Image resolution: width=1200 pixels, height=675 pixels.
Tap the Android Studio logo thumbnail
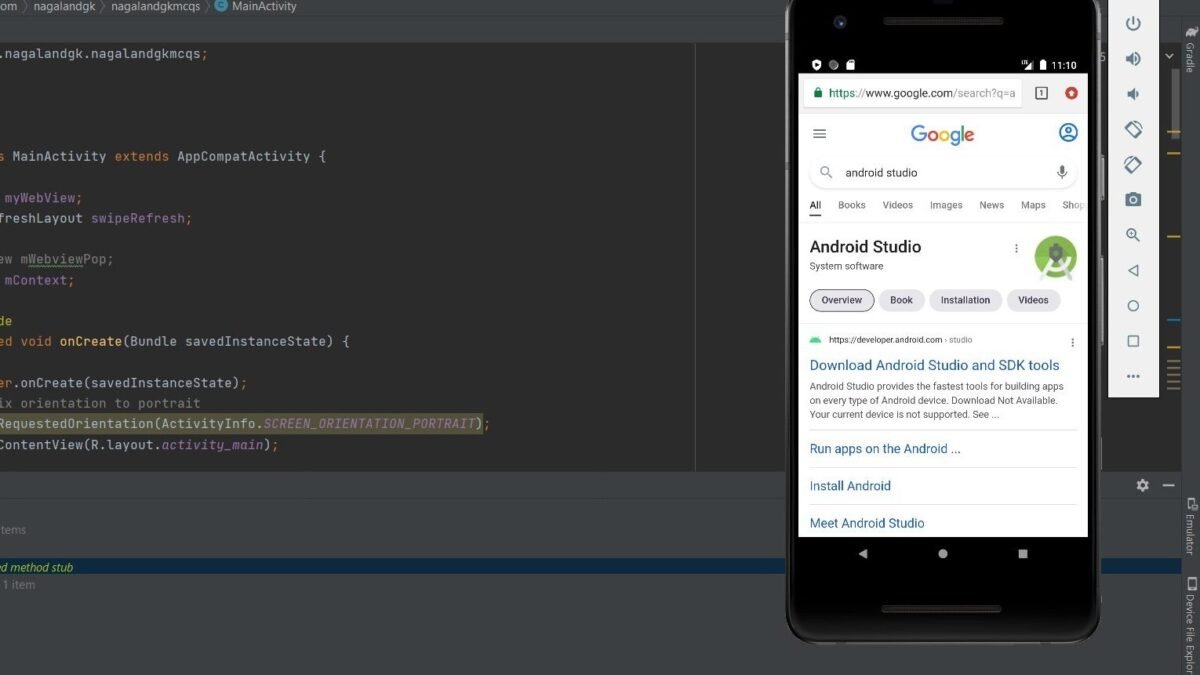tap(1055, 258)
